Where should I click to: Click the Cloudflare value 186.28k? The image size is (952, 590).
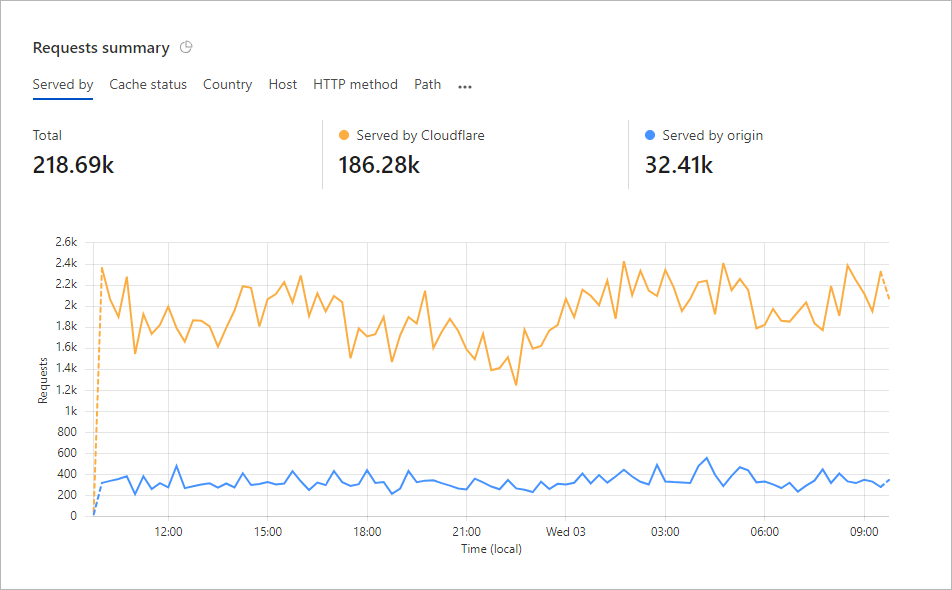pos(379,165)
